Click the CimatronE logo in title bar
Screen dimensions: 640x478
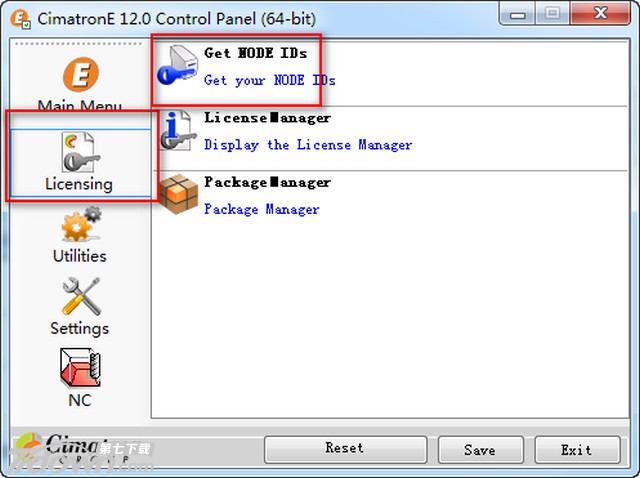tap(20, 19)
